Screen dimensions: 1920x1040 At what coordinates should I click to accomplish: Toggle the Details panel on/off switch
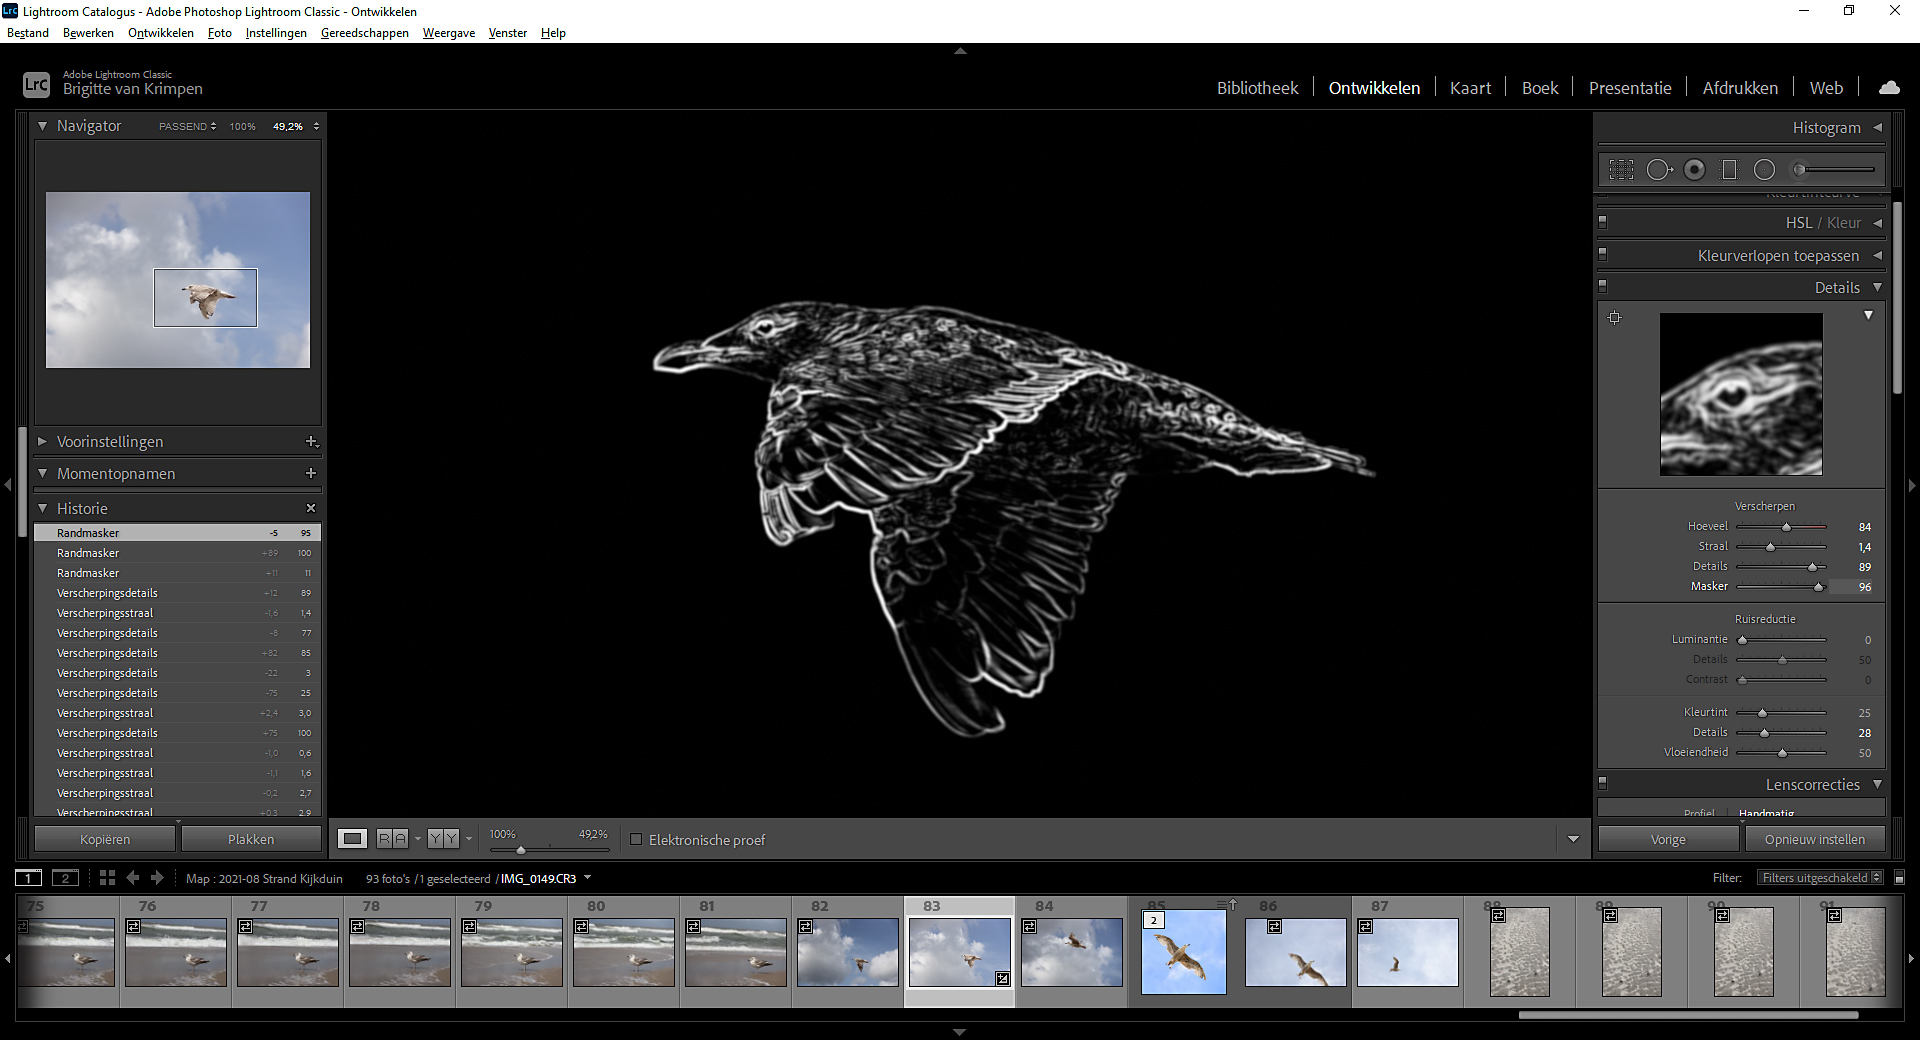1602,286
